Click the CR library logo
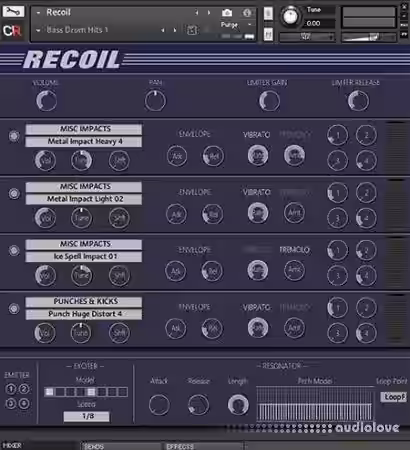The width and height of the screenshot is (410, 450). [x=12, y=31]
